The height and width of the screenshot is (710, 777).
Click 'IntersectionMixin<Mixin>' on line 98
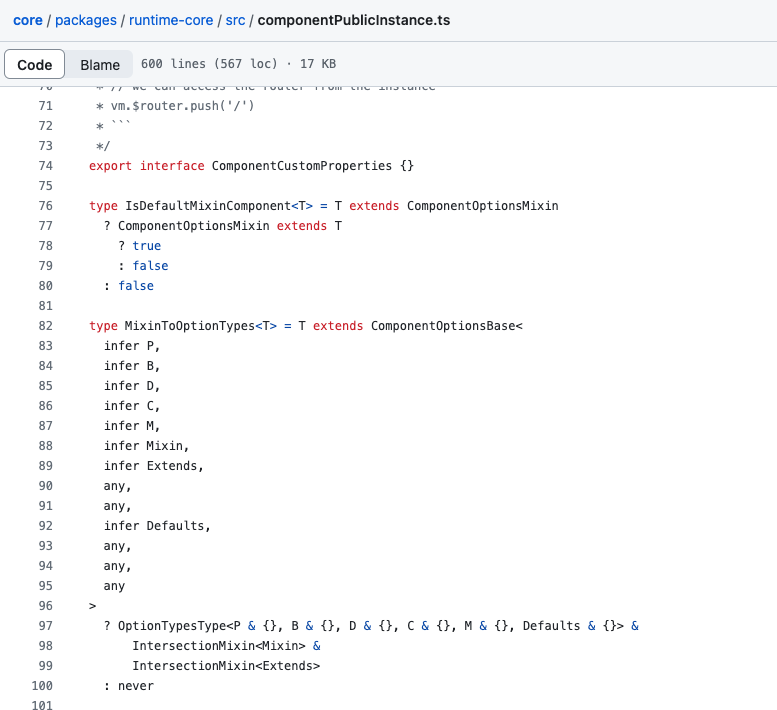pyautogui.click(x=219, y=646)
